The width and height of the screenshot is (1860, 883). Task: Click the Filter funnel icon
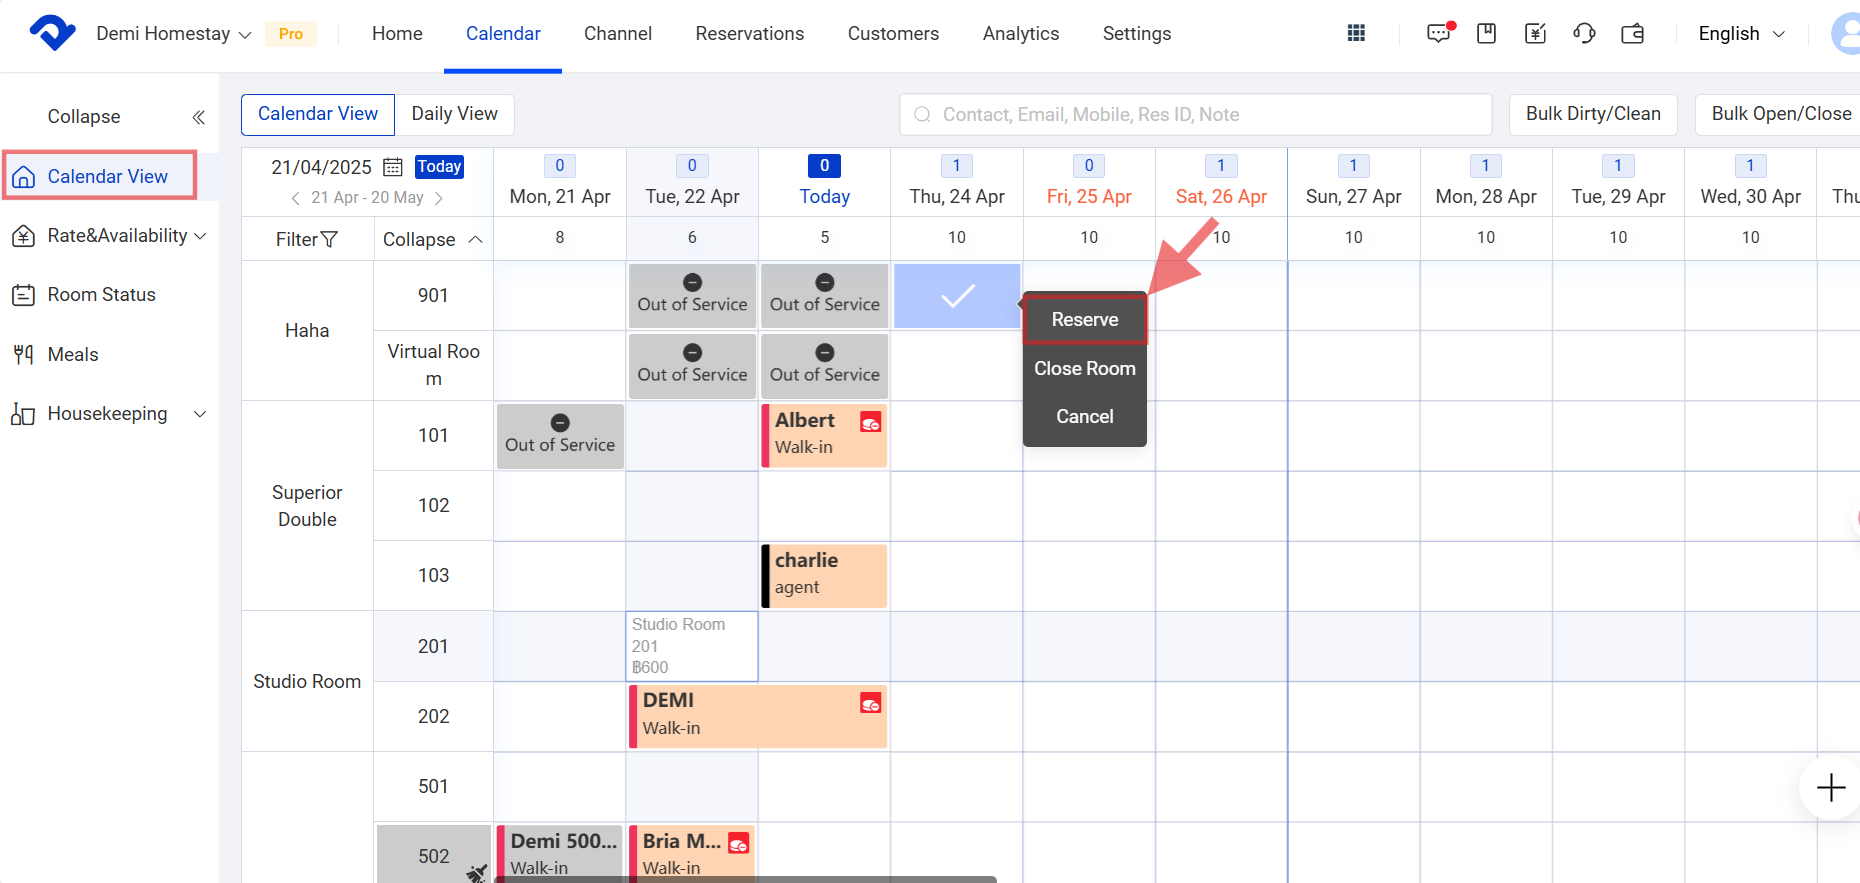328,239
